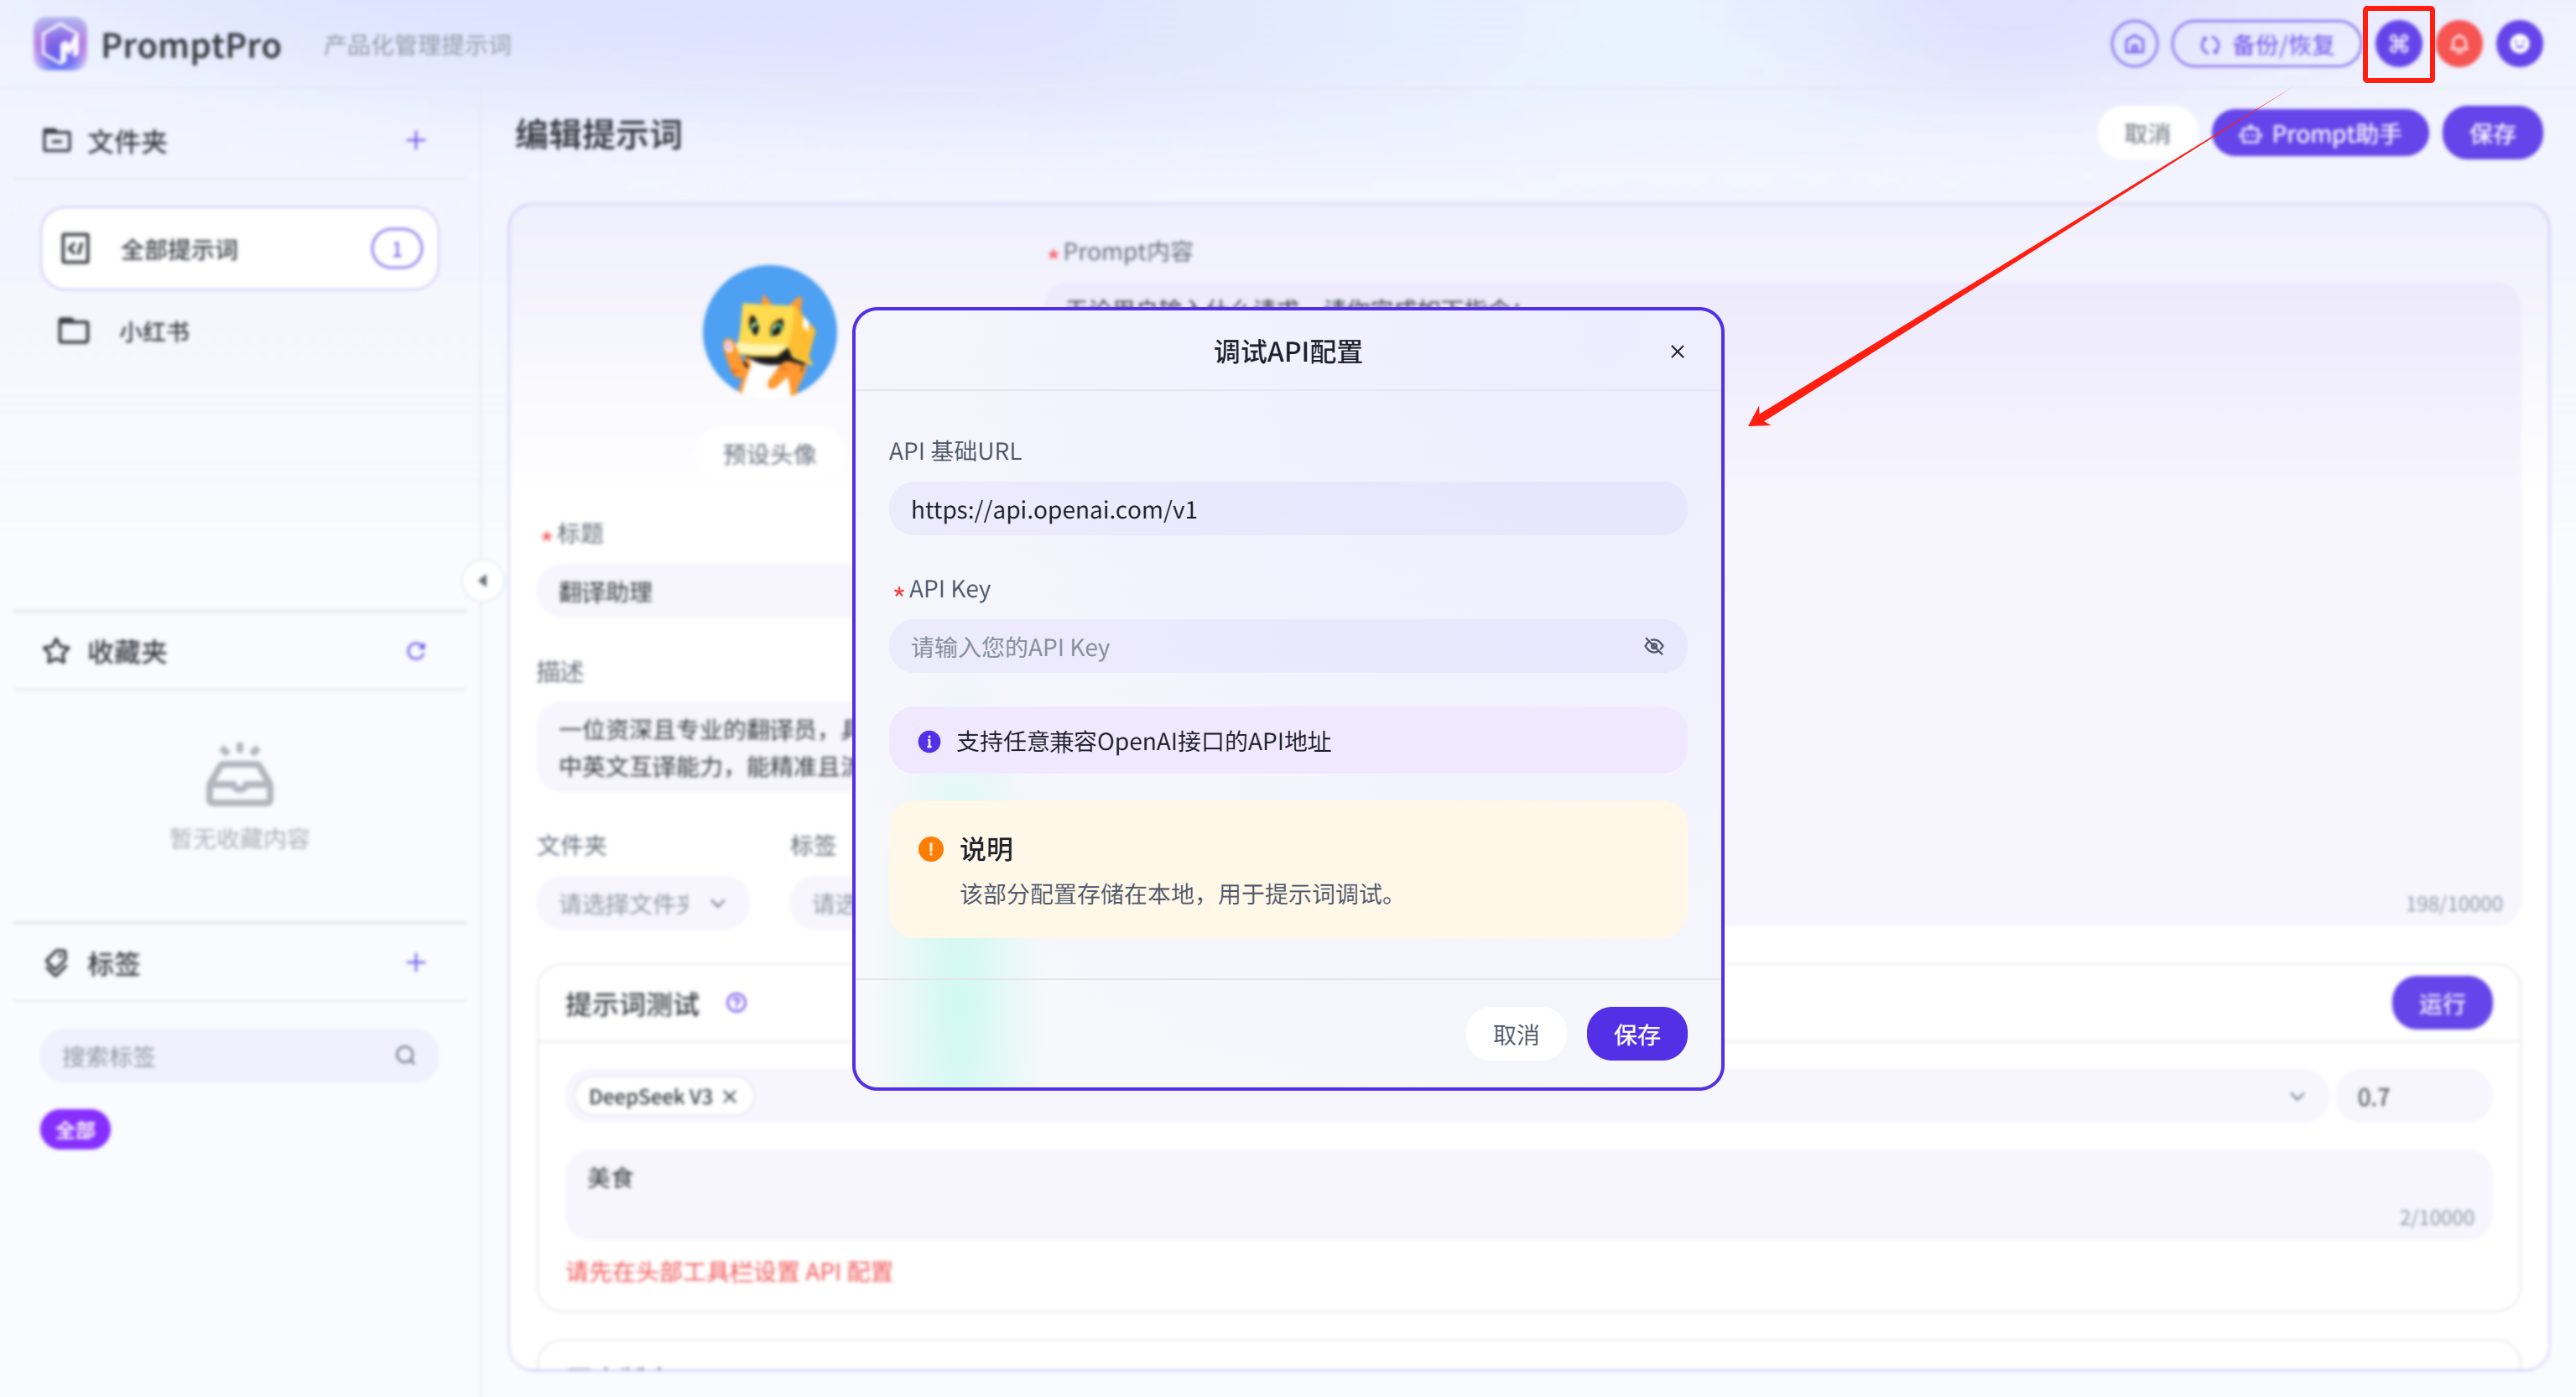
Task: Refresh the favorites list
Action: point(416,651)
